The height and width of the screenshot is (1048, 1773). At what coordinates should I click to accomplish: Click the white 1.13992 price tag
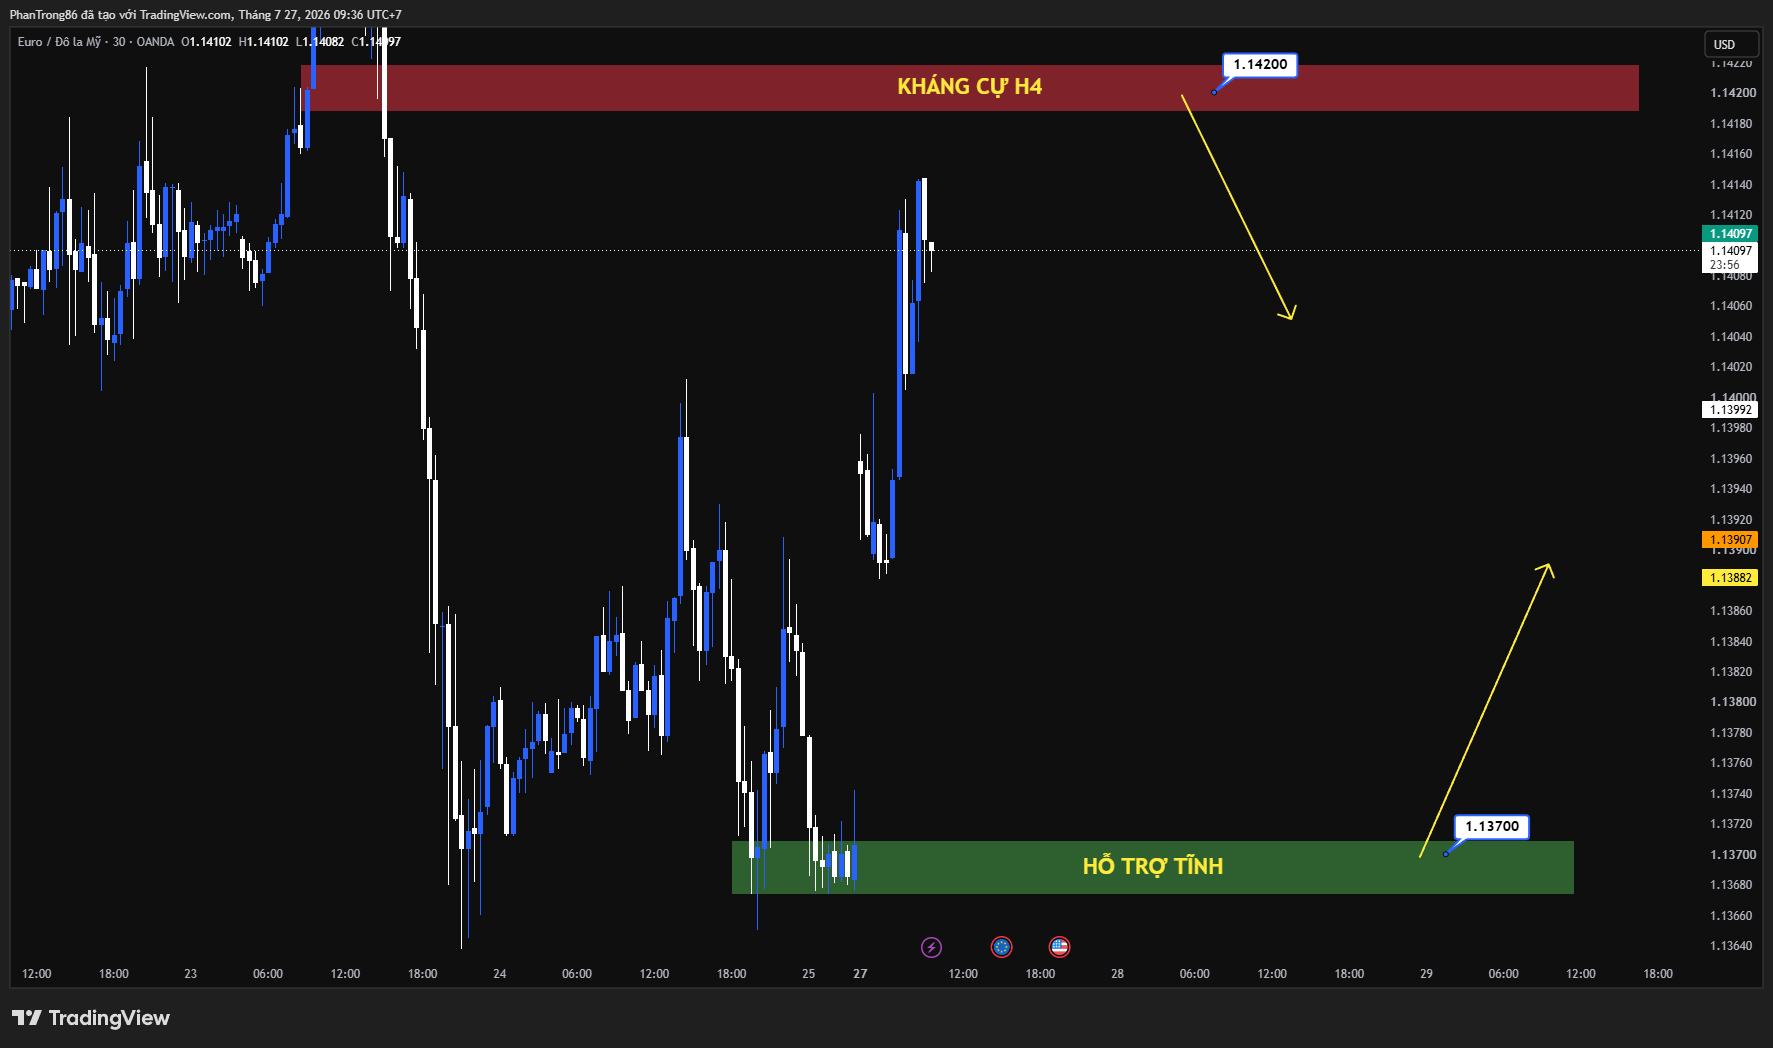pyautogui.click(x=1730, y=410)
